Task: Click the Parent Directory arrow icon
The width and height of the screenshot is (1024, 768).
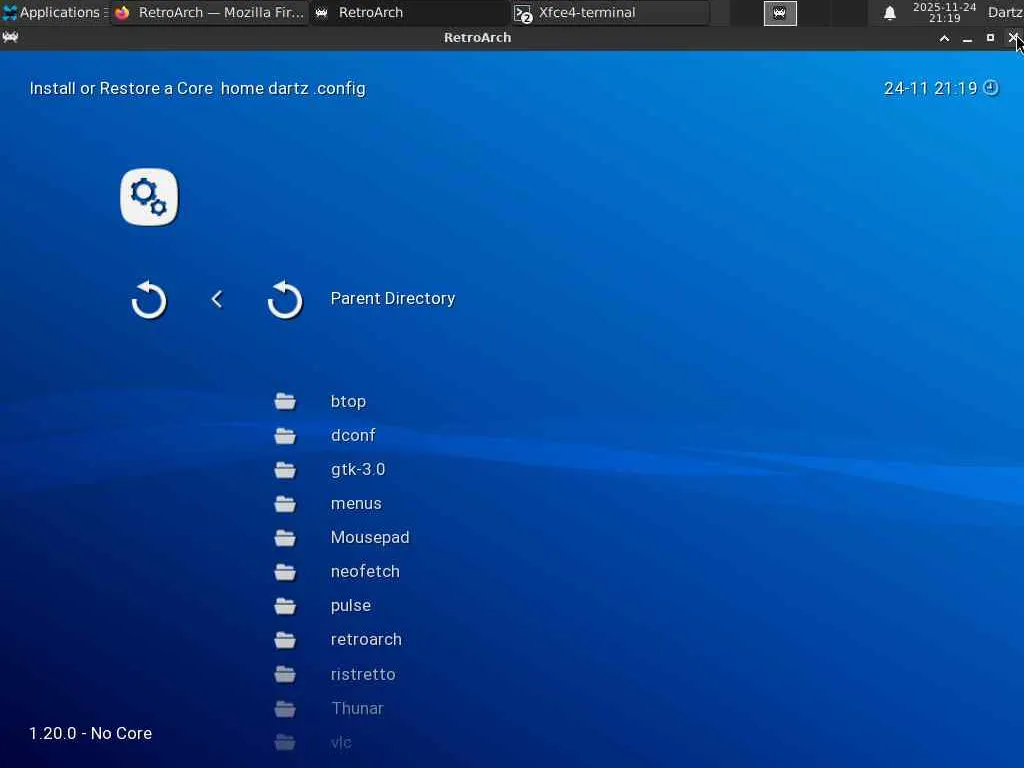Action: [285, 300]
